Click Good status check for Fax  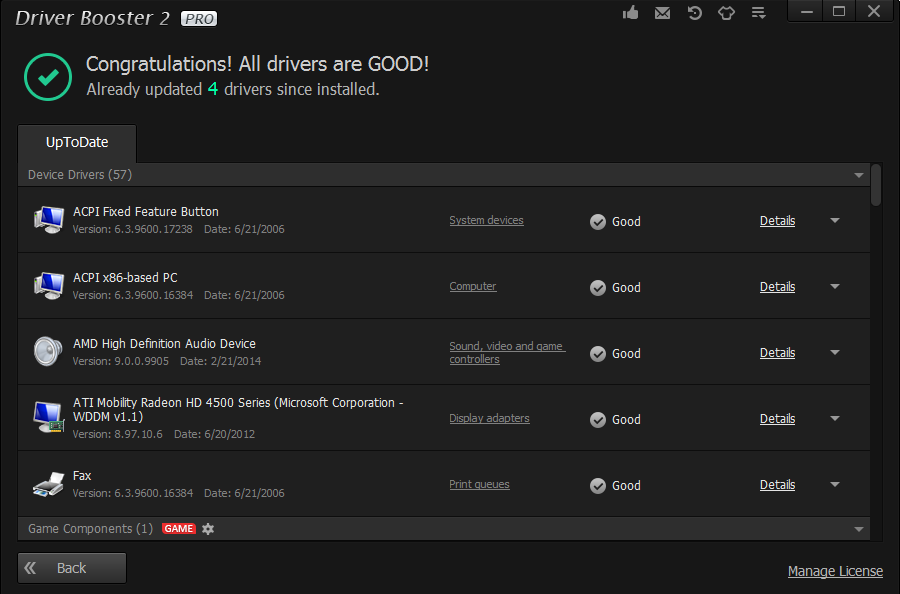tap(598, 486)
